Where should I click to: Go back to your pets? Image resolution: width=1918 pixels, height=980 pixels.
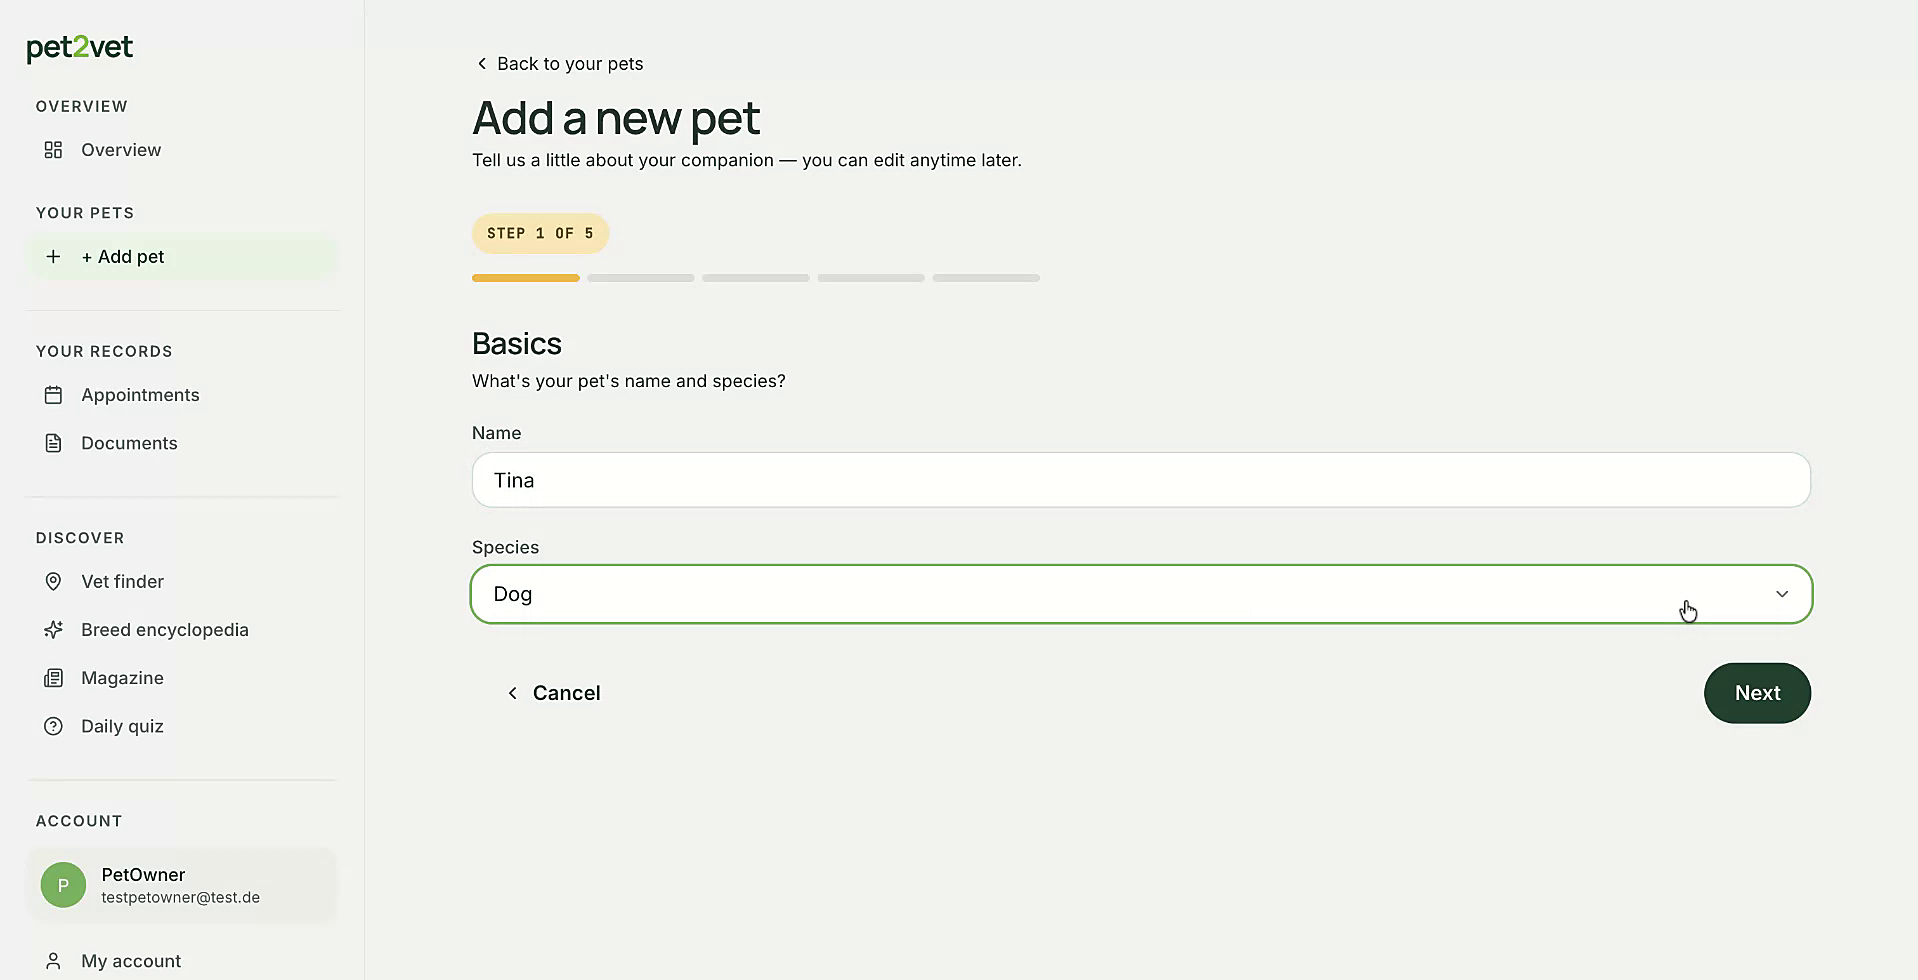[x=559, y=64]
